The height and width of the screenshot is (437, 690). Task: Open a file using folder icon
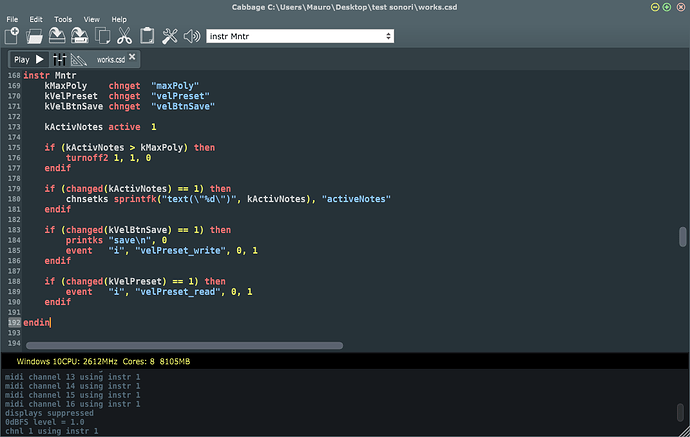point(34,36)
